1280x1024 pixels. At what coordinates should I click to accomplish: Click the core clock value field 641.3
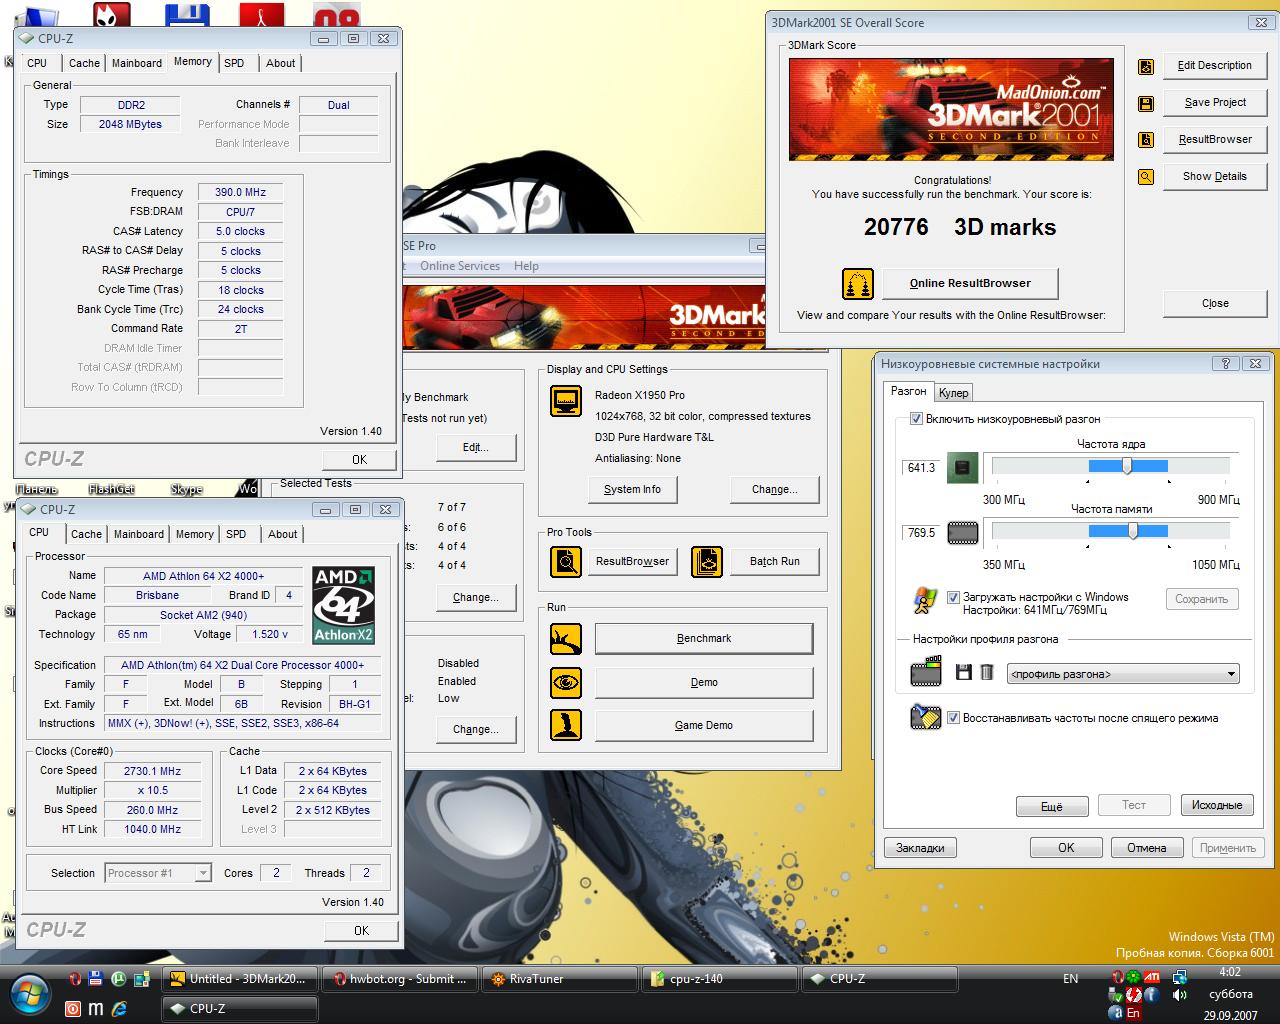921,468
